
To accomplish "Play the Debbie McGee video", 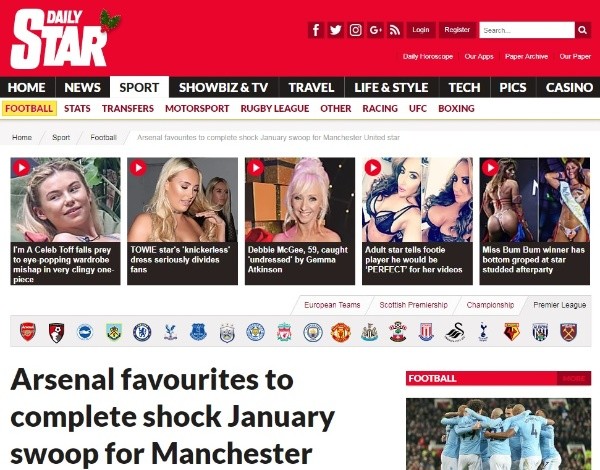I will point(256,168).
